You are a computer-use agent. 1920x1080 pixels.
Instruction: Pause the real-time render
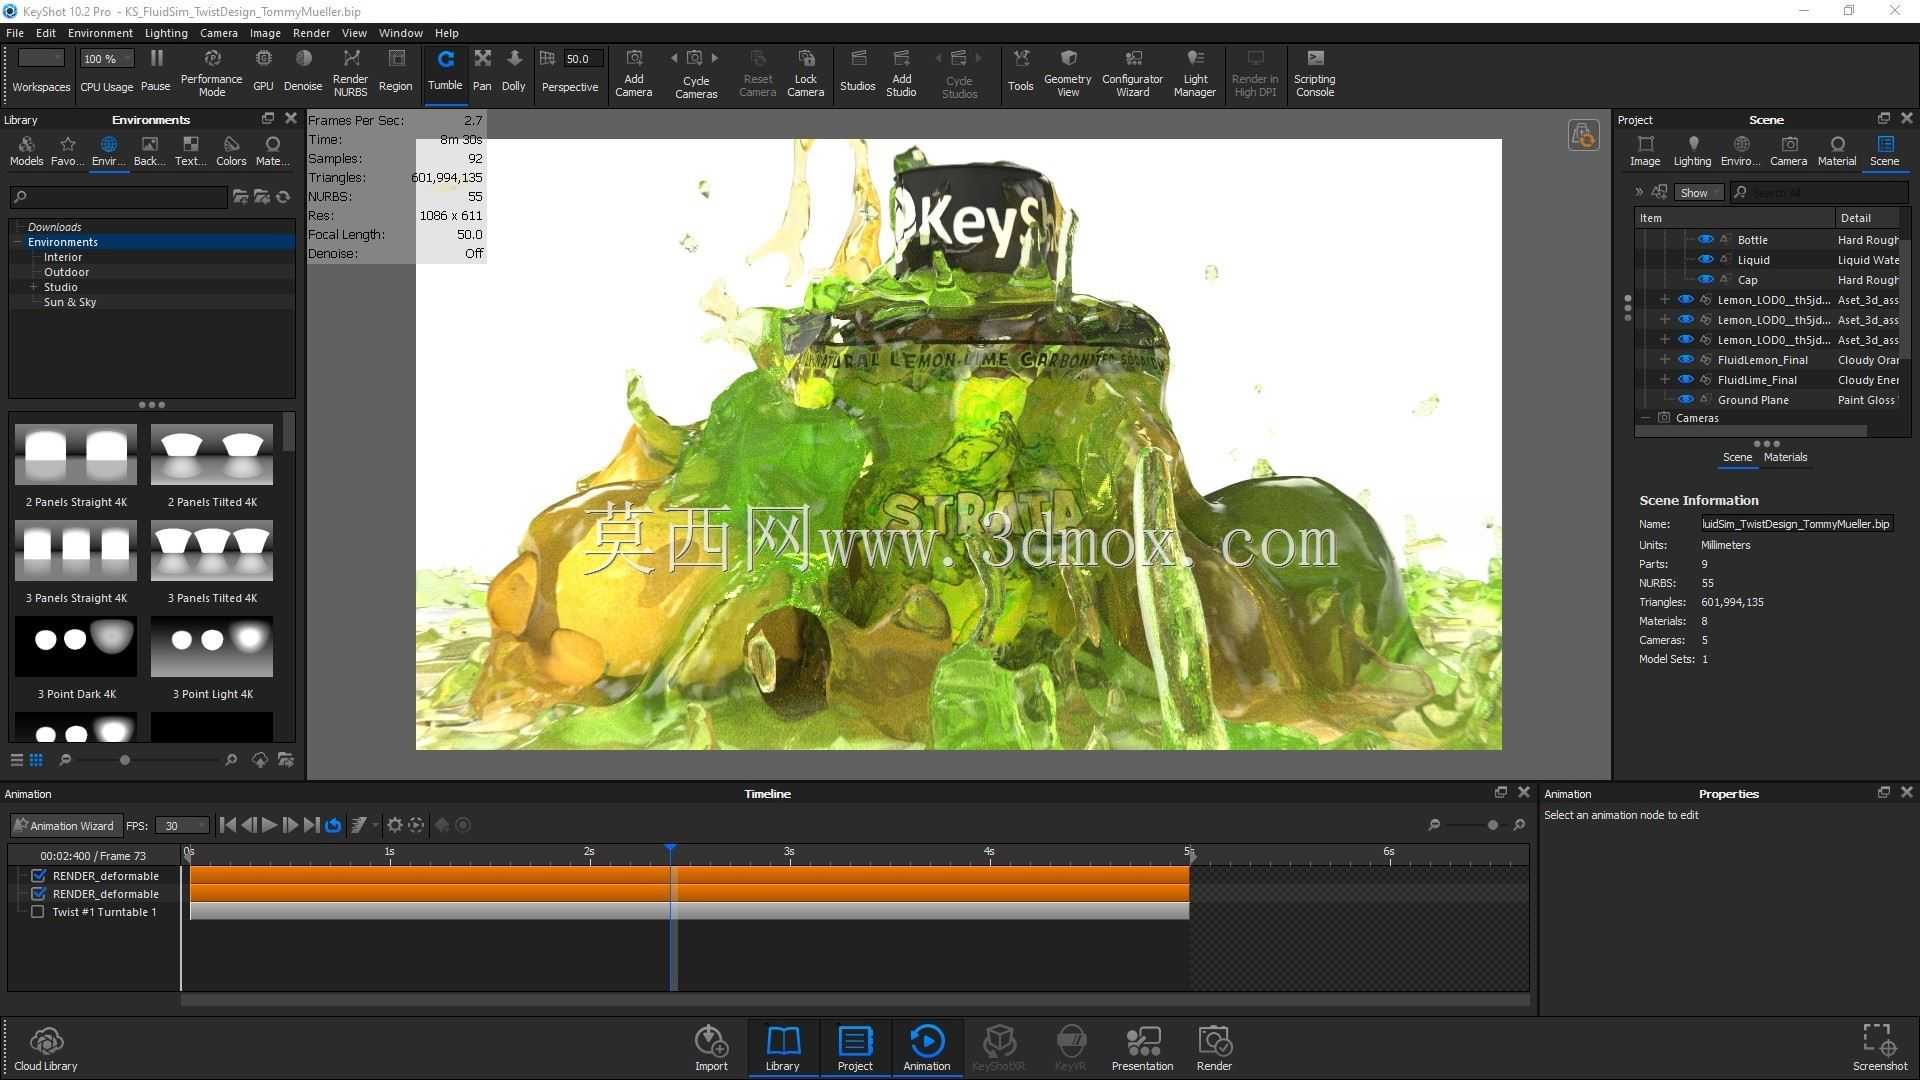point(155,71)
